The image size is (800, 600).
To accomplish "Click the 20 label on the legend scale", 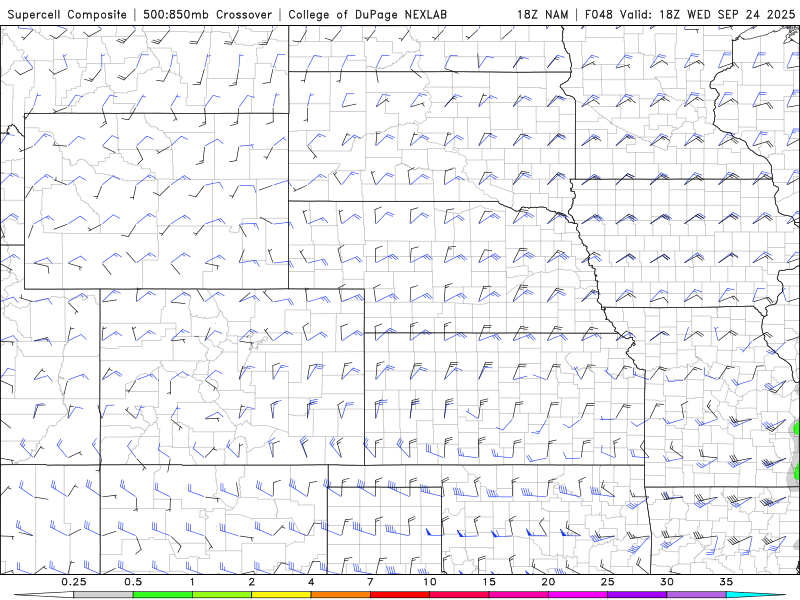I will pos(548,582).
